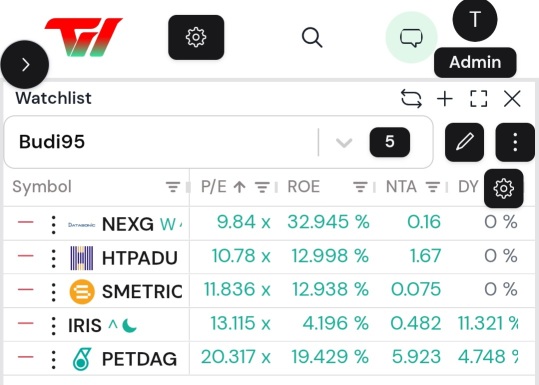Open the search magnifier icon
This screenshot has width=539, height=385.
point(312,37)
